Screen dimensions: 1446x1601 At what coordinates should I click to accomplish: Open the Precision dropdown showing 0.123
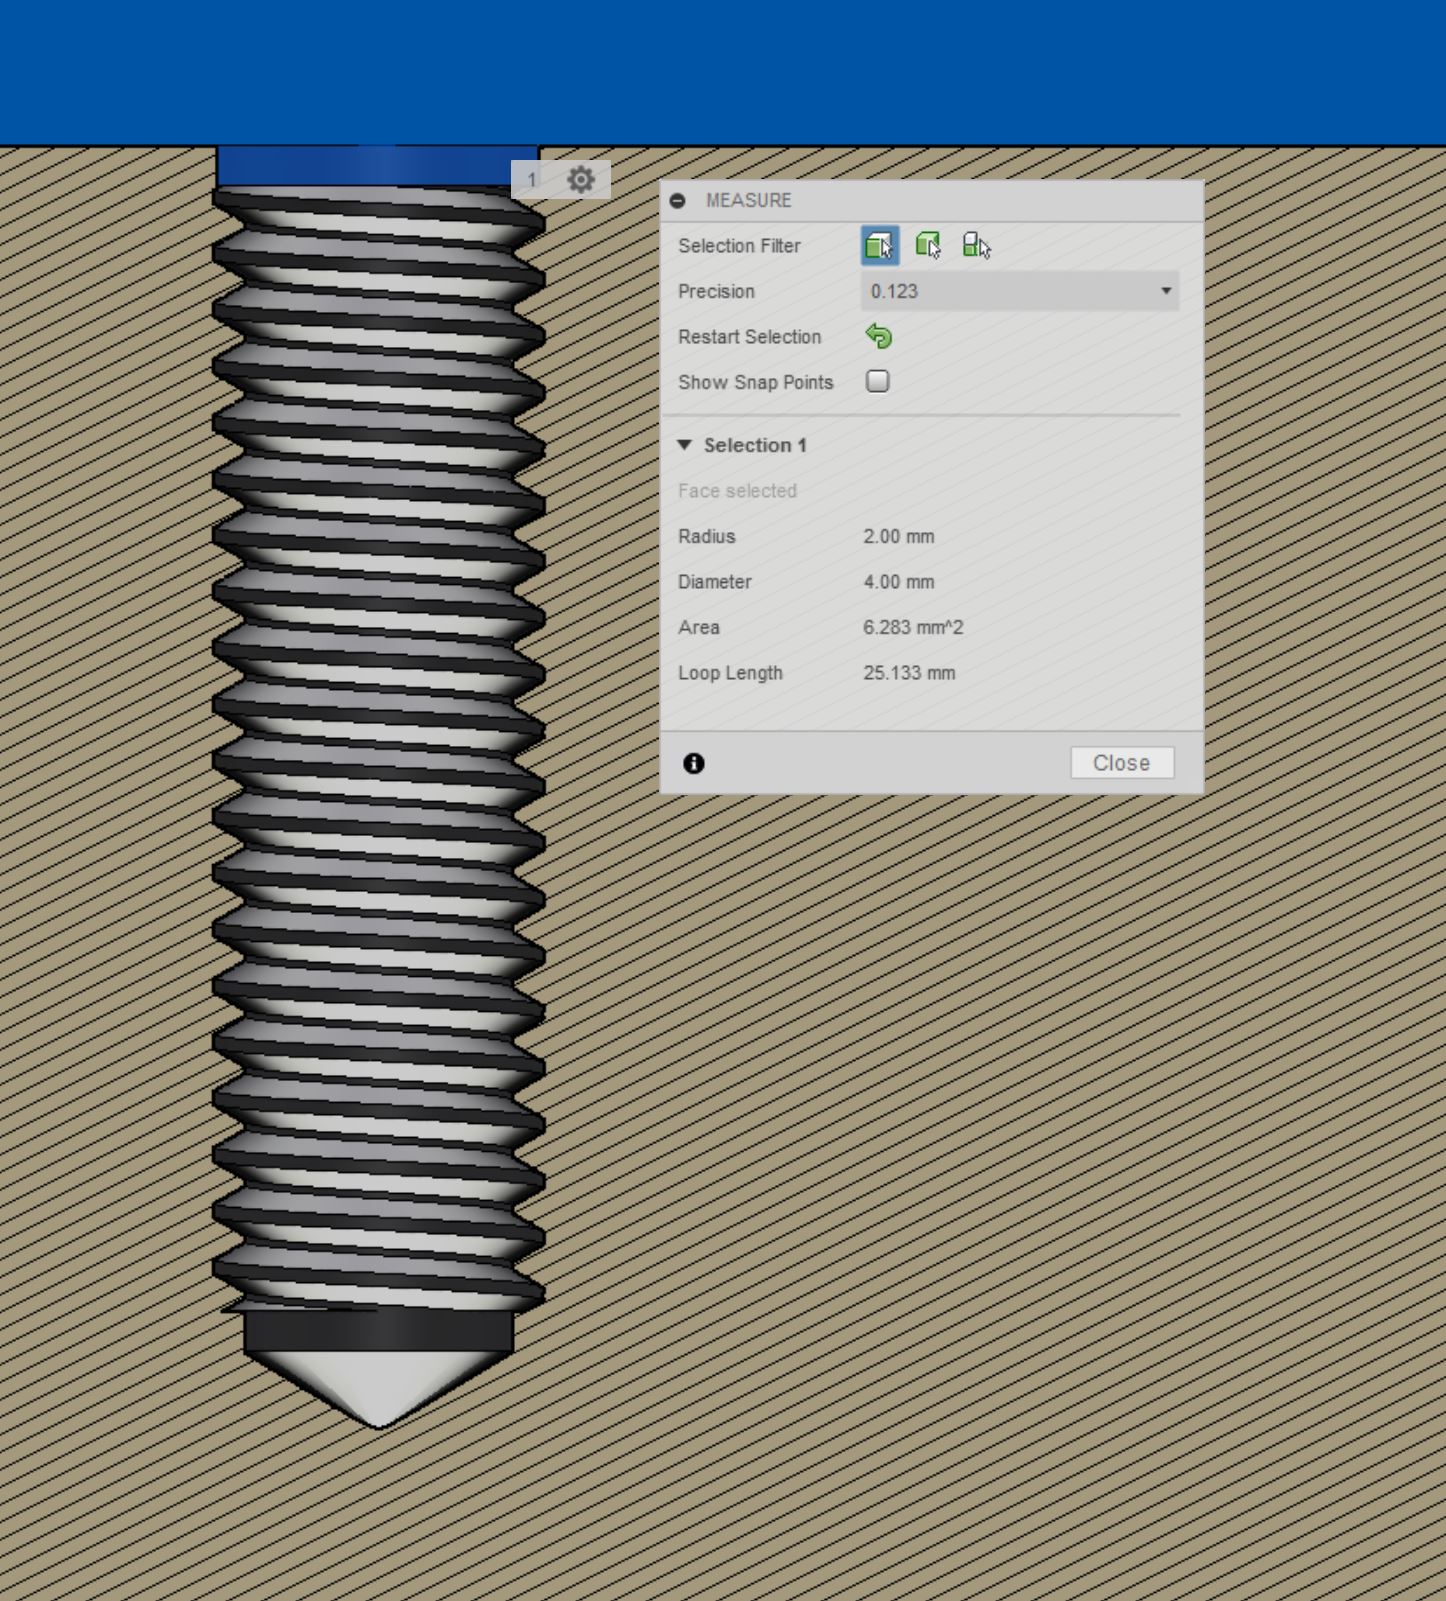click(1020, 291)
